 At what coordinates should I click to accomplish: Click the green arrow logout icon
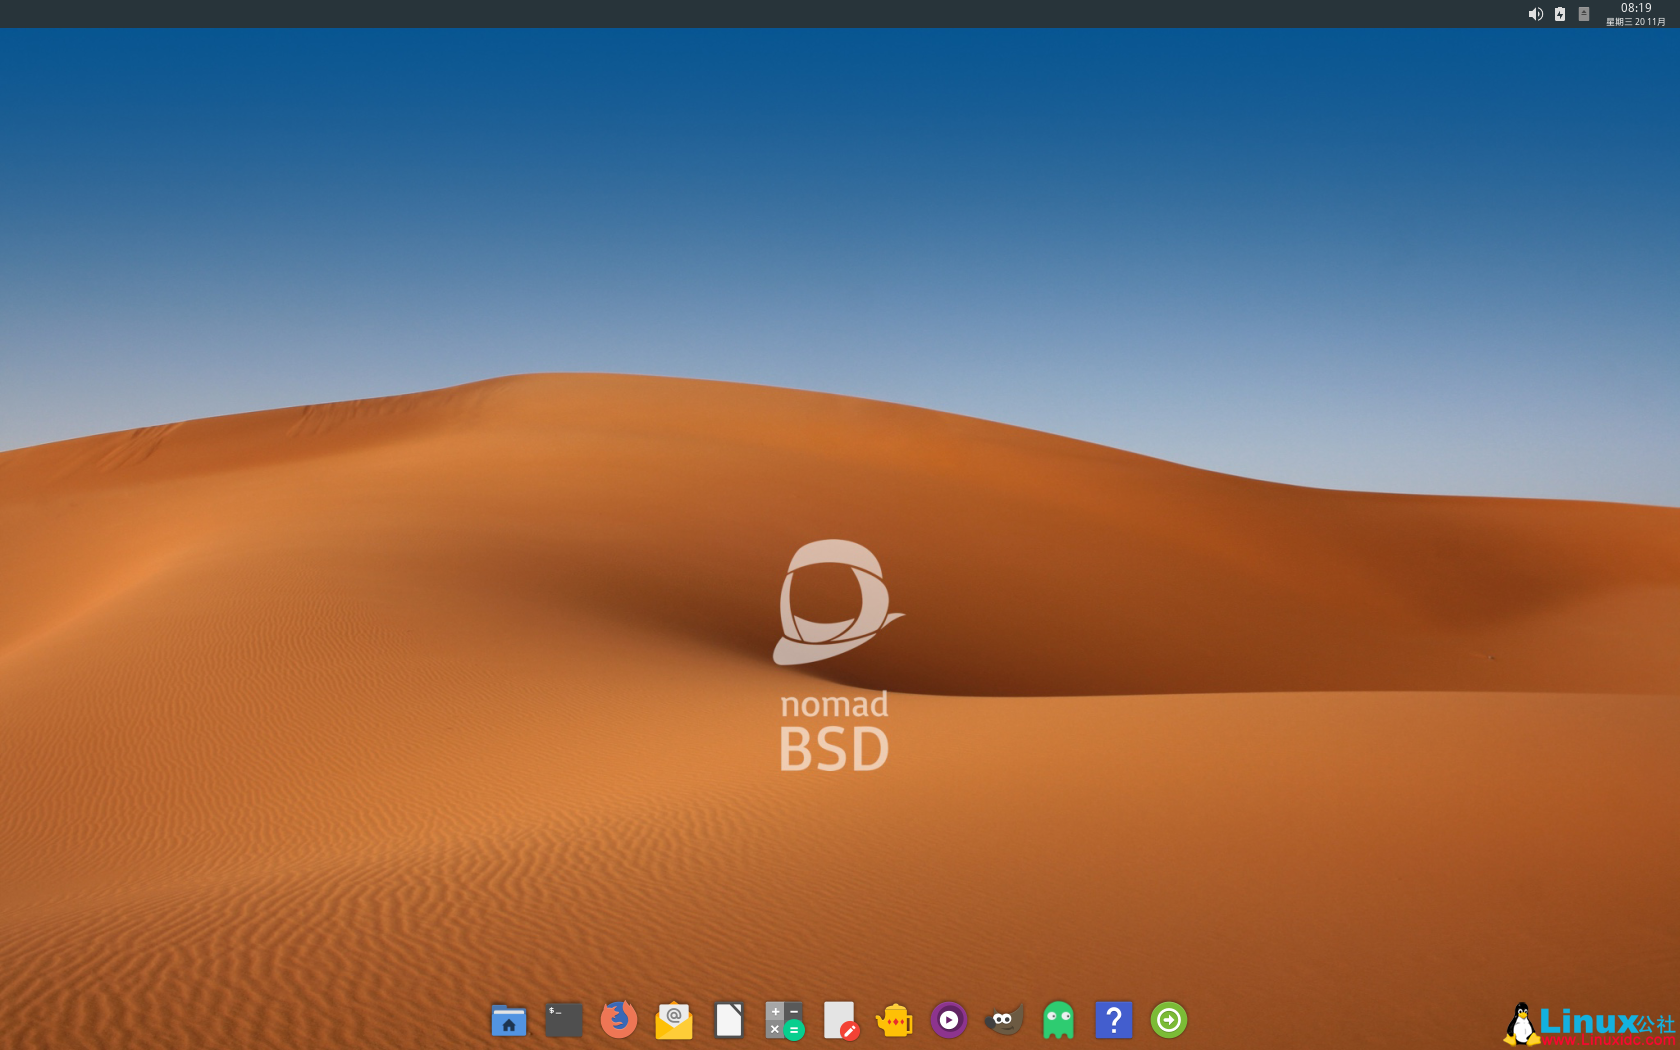tap(1168, 1020)
